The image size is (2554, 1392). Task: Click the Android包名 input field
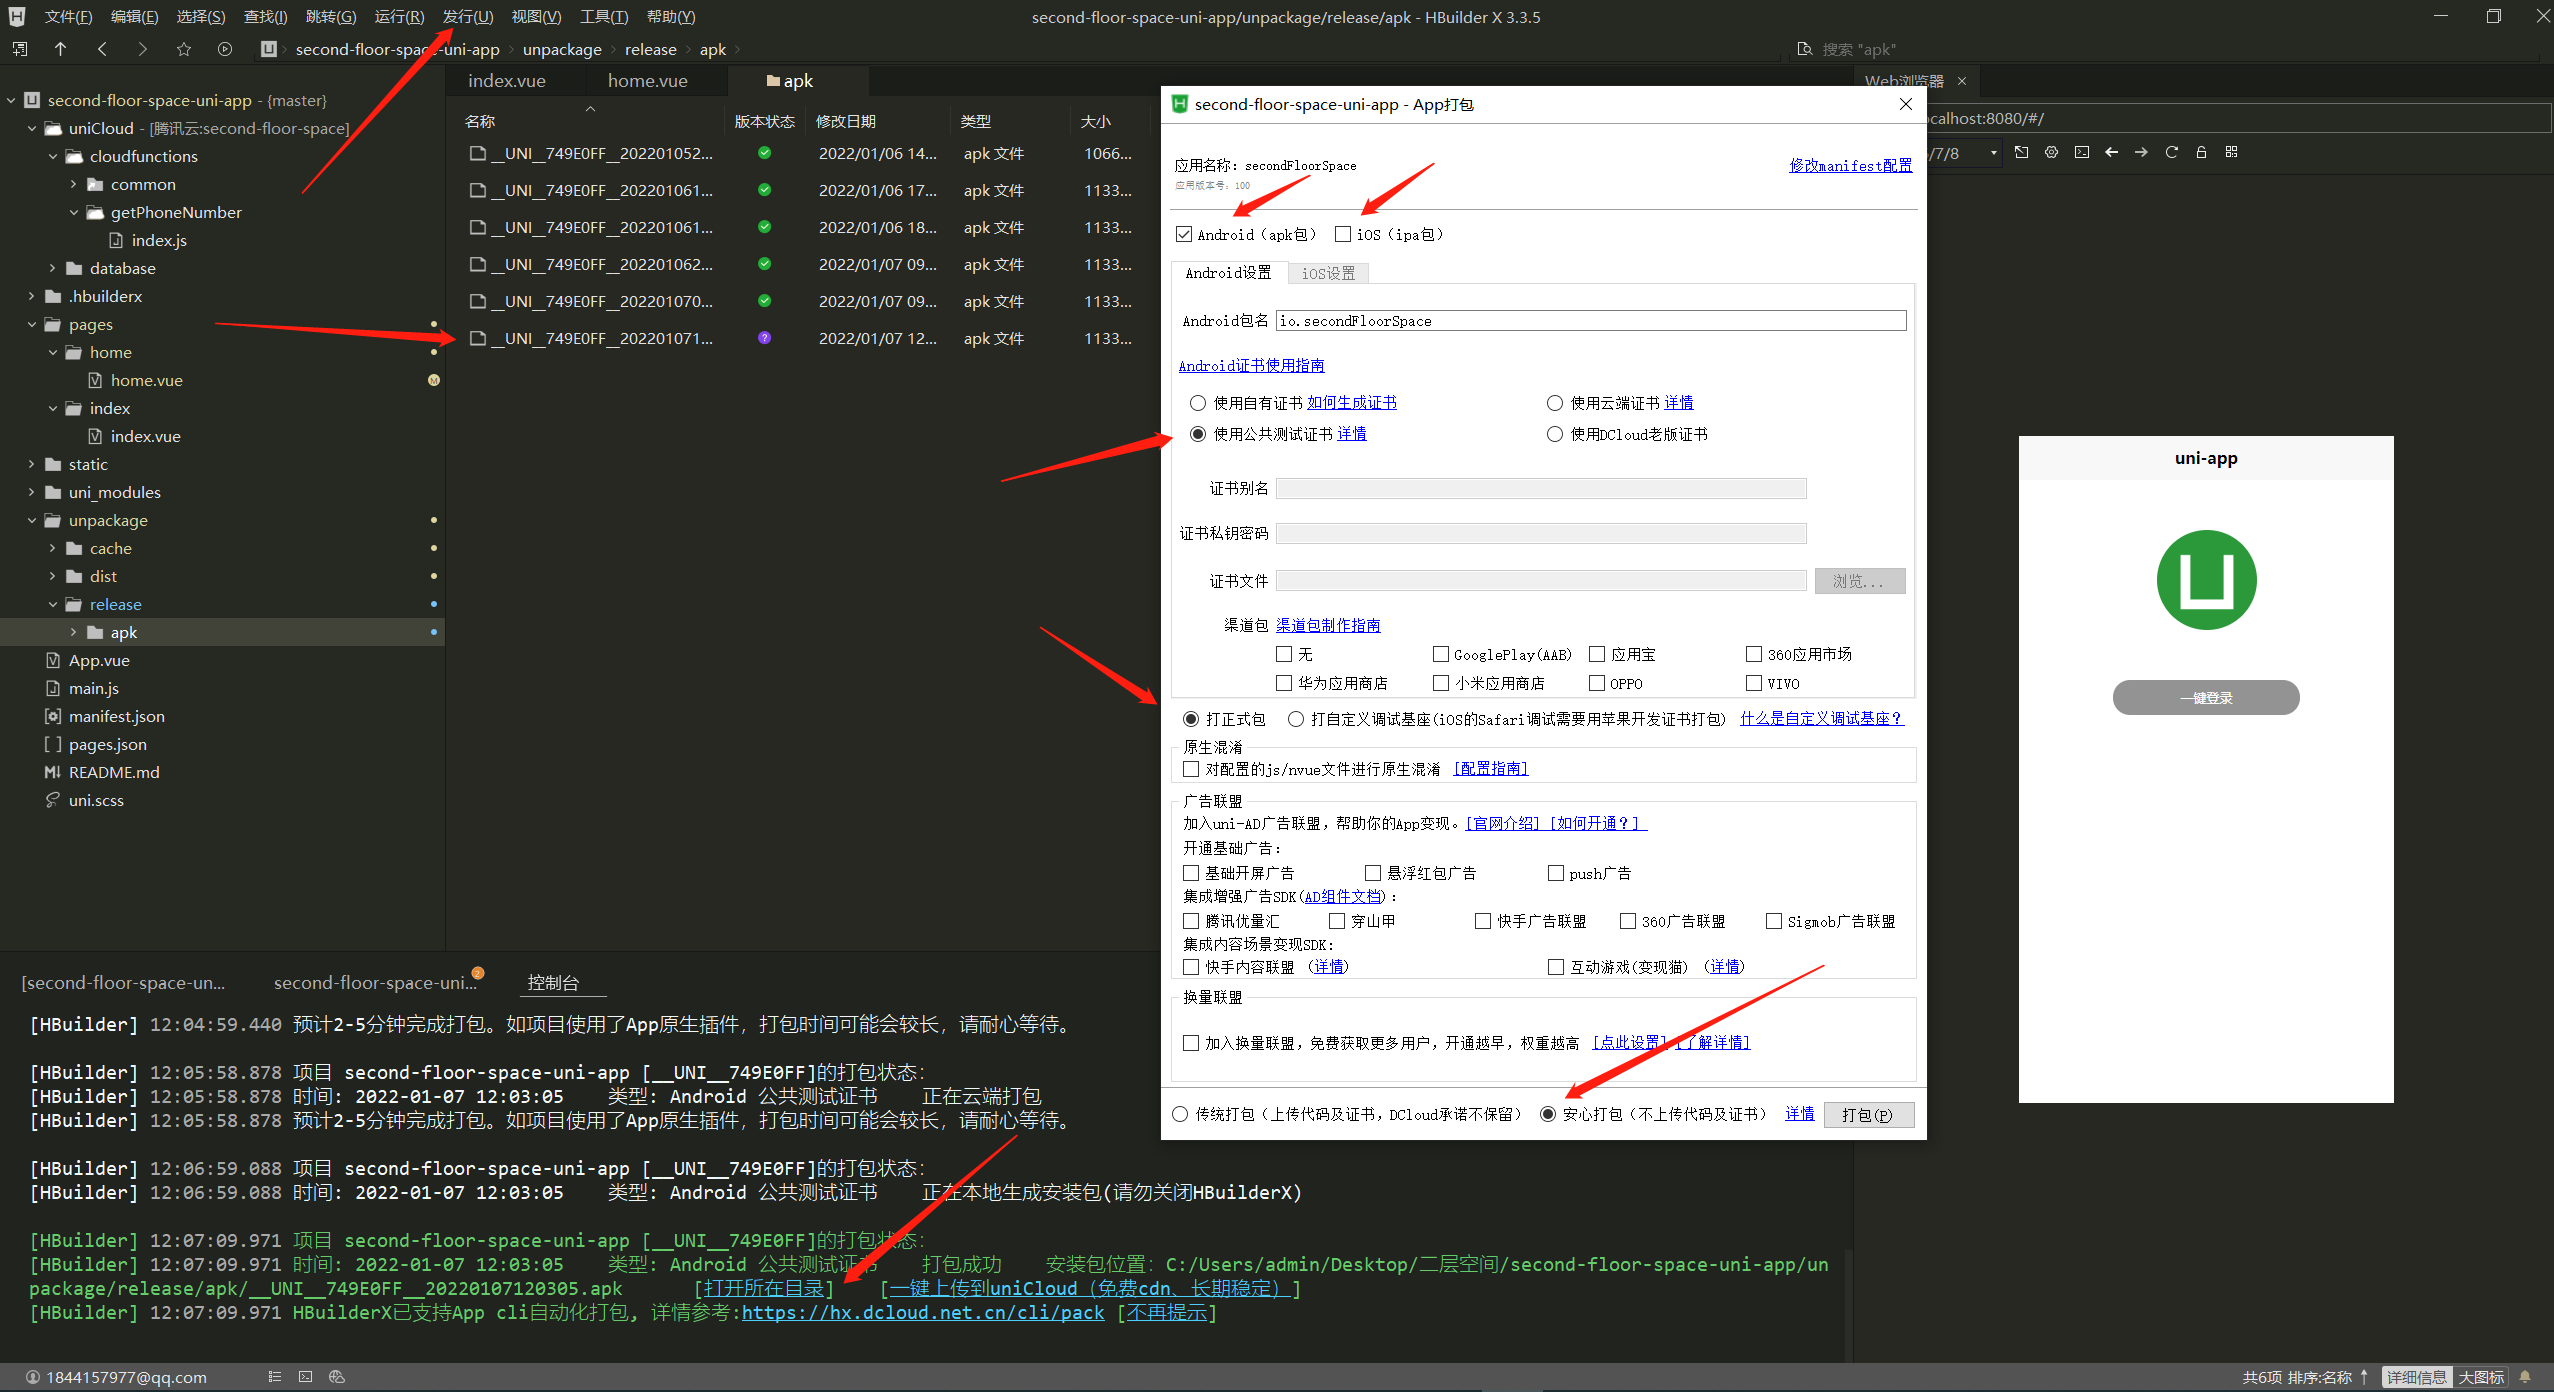[x=1590, y=321]
